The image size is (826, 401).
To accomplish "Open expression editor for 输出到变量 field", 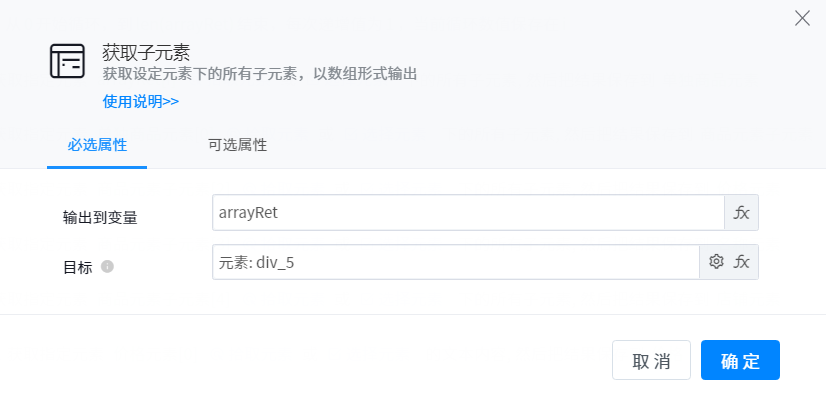I will tap(741, 213).
